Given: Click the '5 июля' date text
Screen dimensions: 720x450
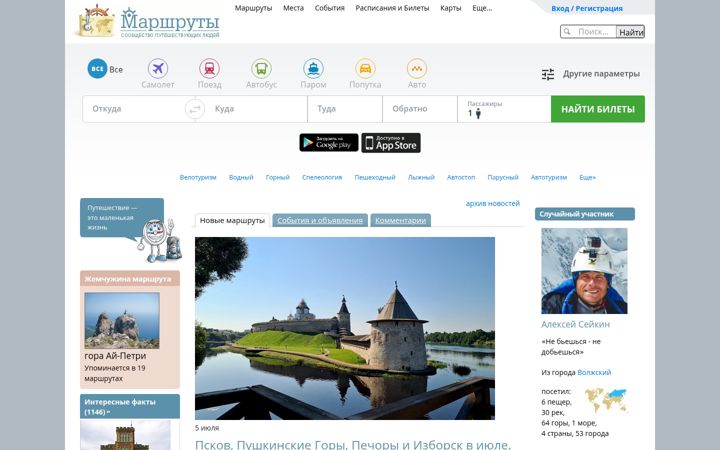Looking at the screenshot, I should click(207, 428).
